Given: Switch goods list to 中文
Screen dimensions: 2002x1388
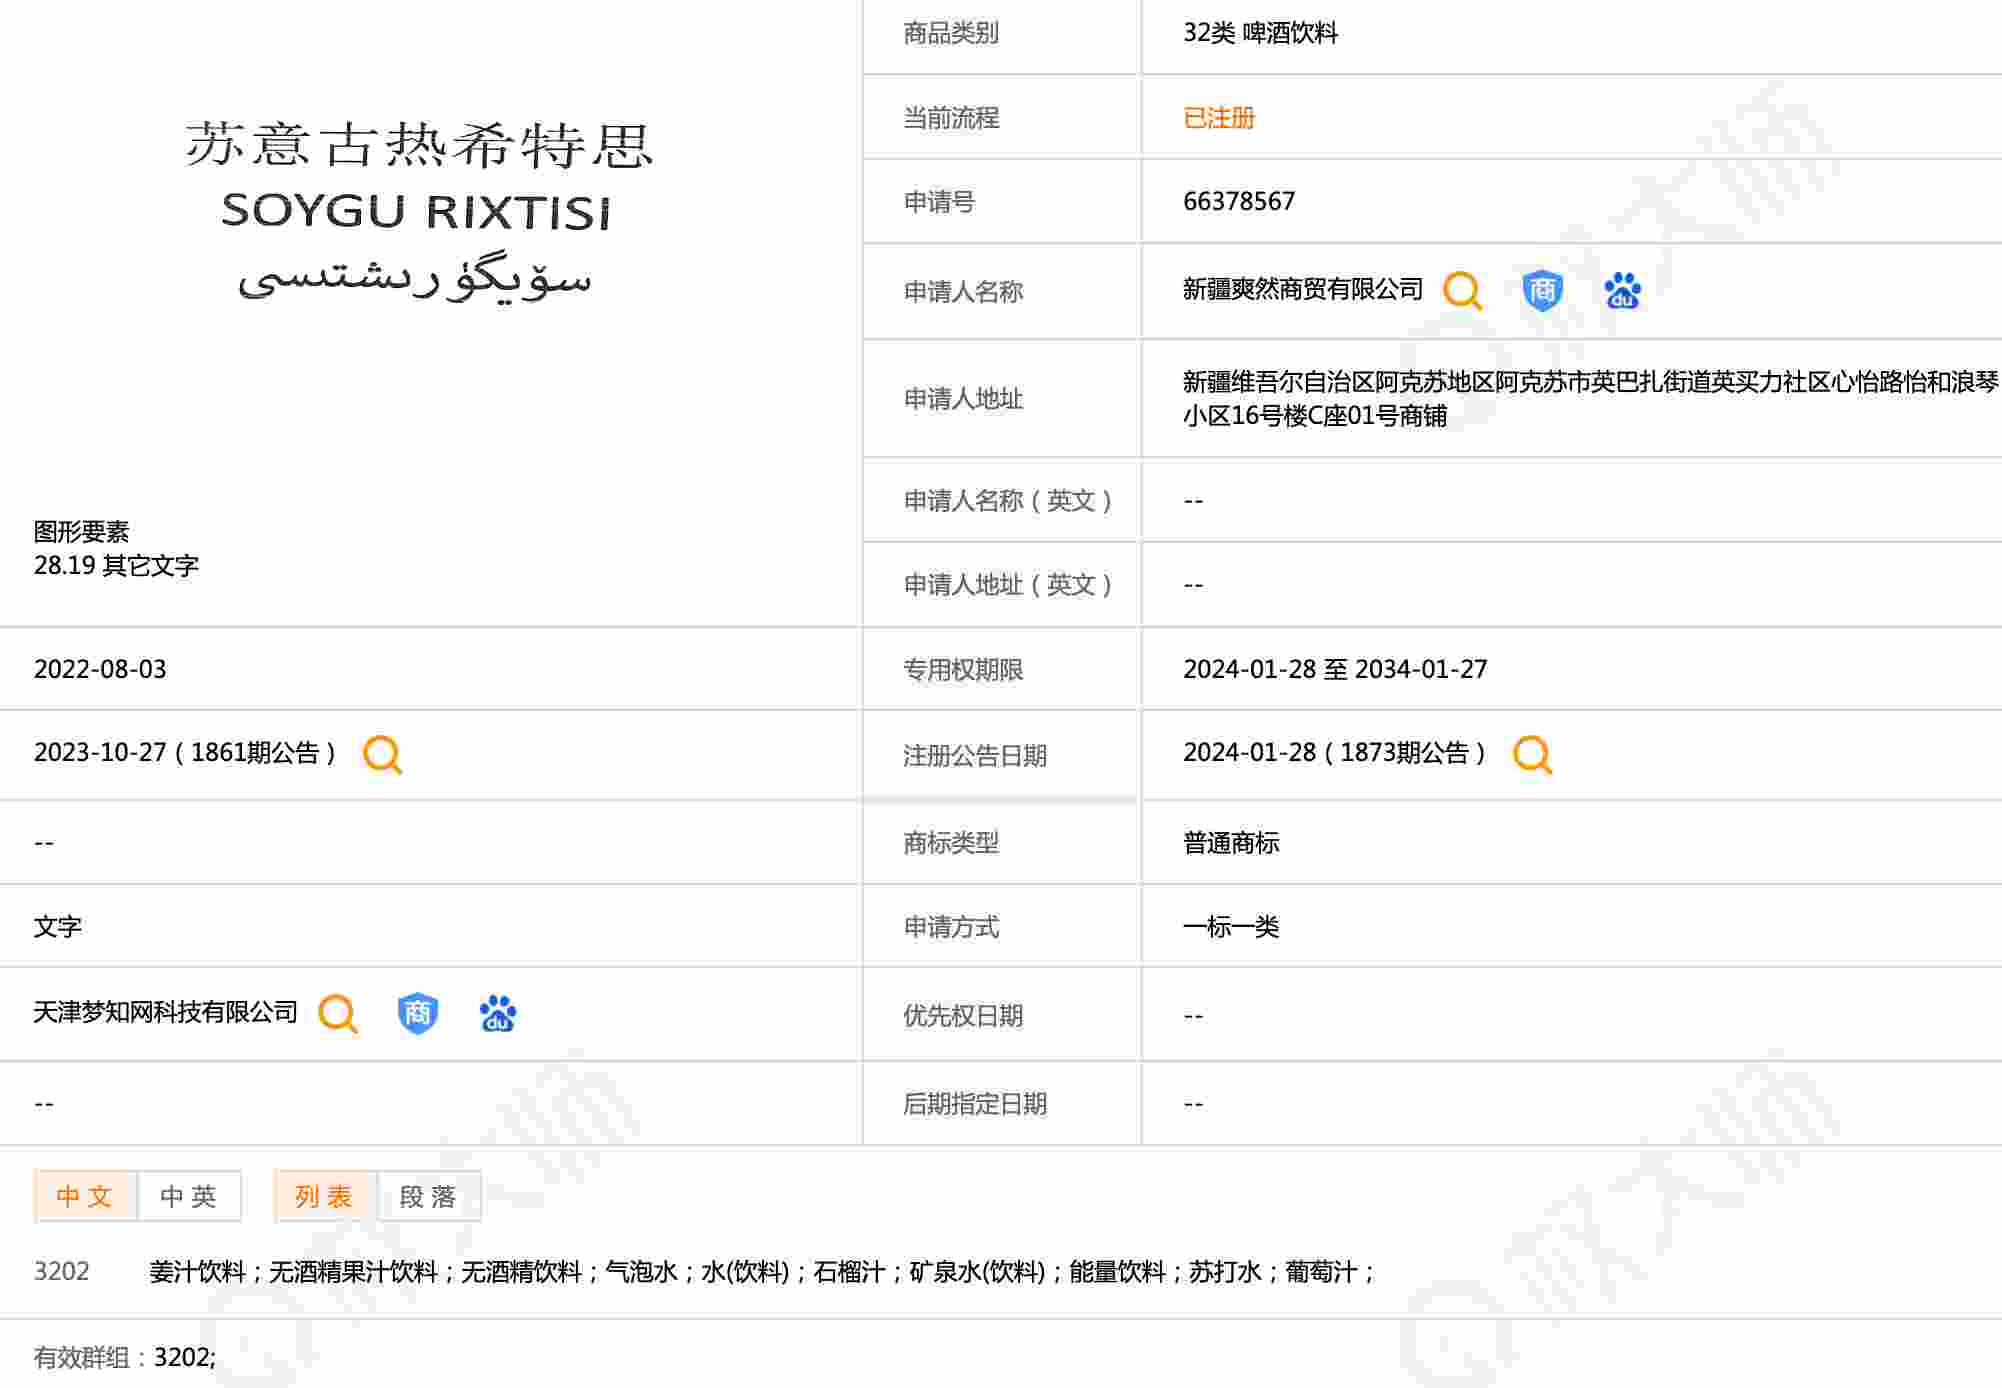Looking at the screenshot, I should point(85,1196).
